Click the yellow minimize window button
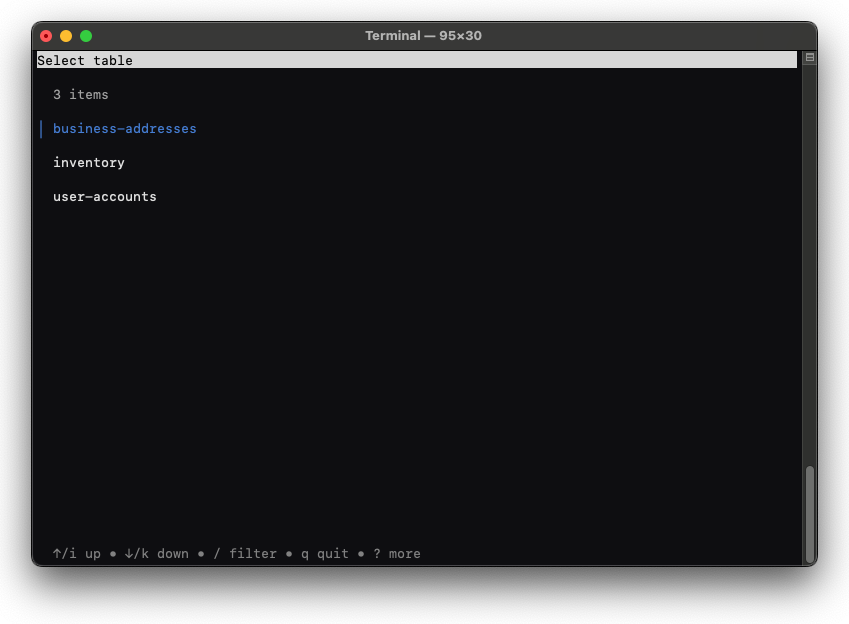The height and width of the screenshot is (624, 849). pos(66,36)
